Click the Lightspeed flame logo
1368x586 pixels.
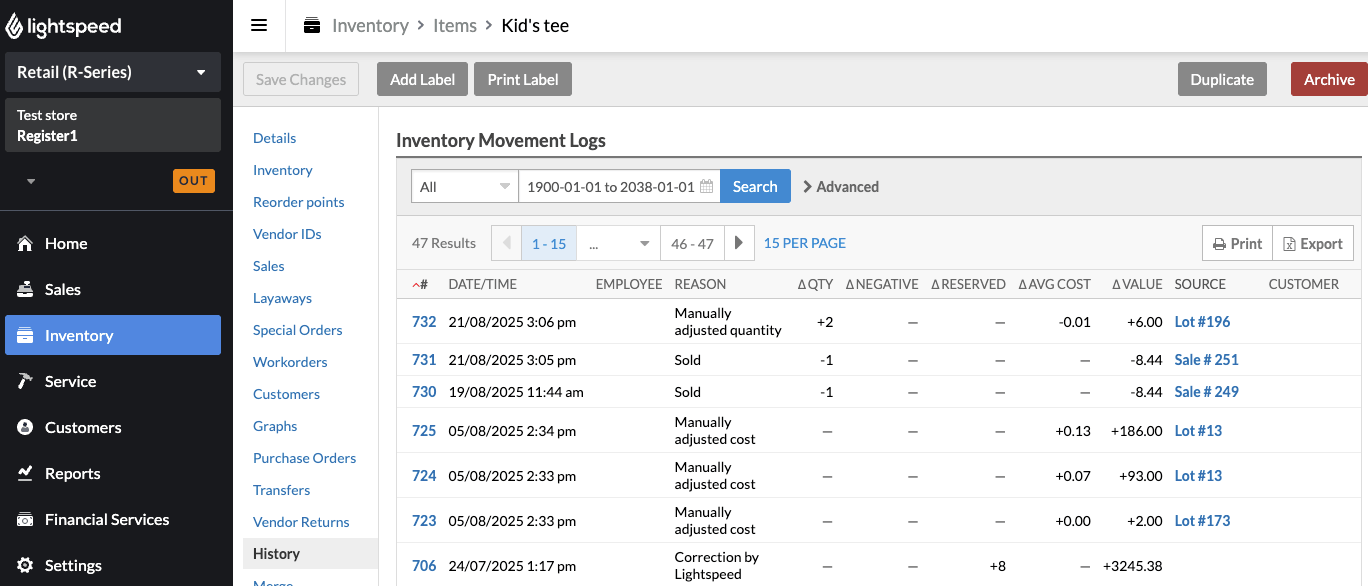[13, 27]
